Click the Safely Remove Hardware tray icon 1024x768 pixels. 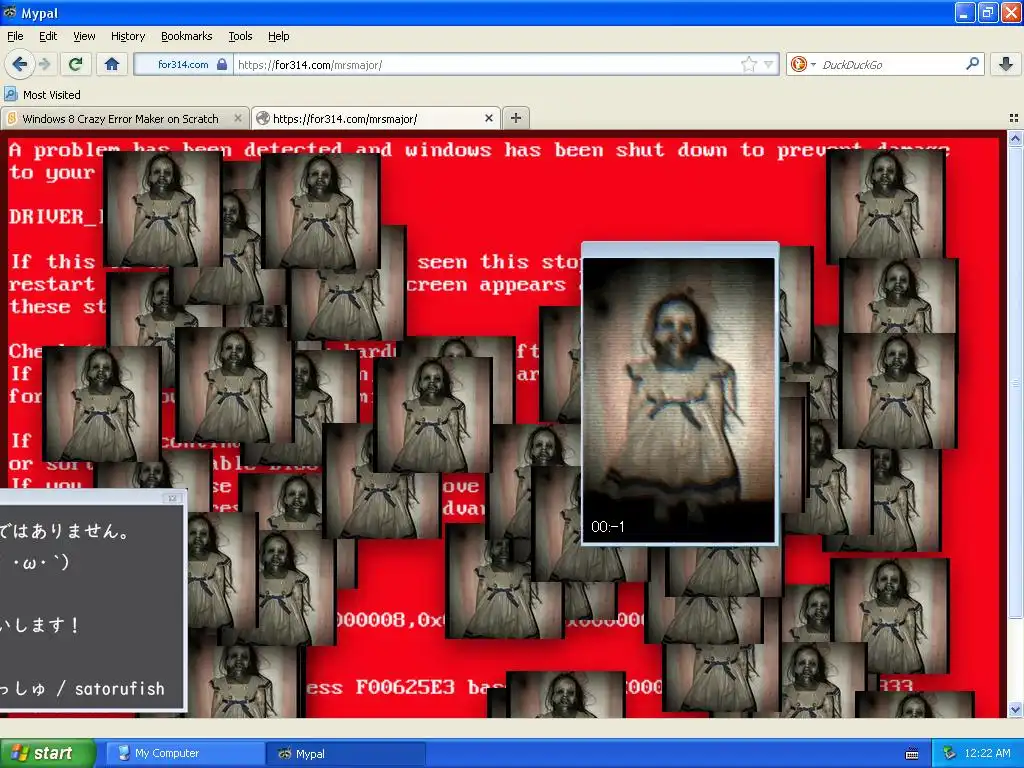coord(949,753)
